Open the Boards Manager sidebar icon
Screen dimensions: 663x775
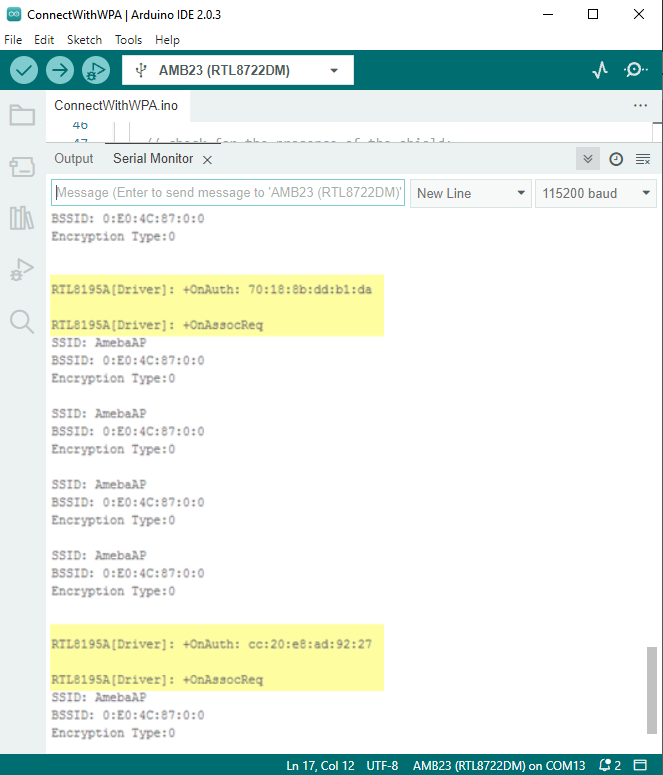pyautogui.click(x=22, y=167)
